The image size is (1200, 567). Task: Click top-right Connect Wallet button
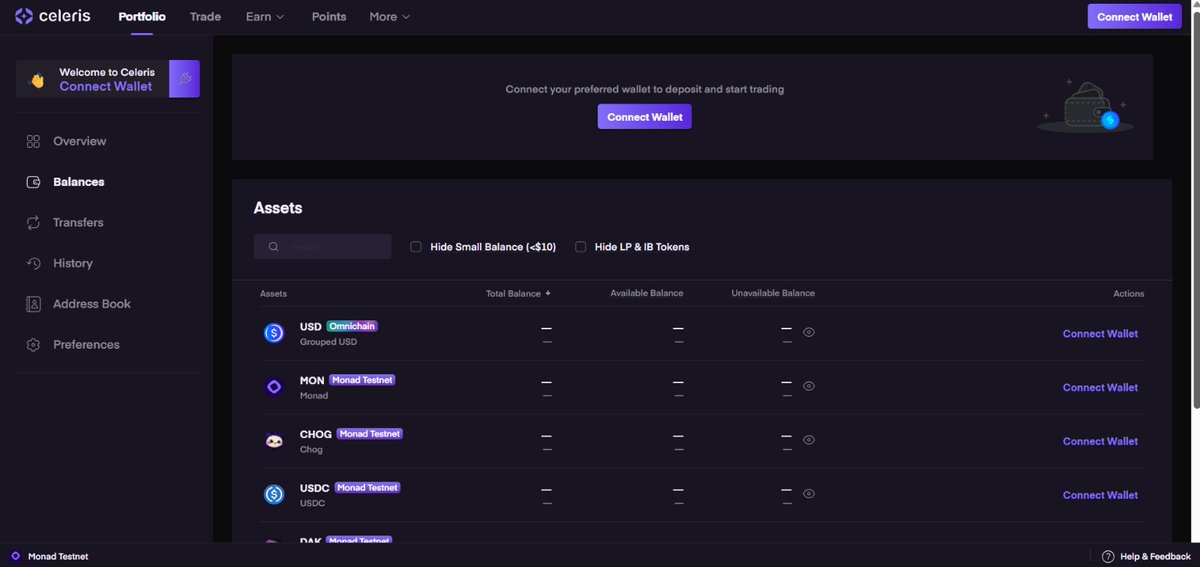coord(1134,16)
